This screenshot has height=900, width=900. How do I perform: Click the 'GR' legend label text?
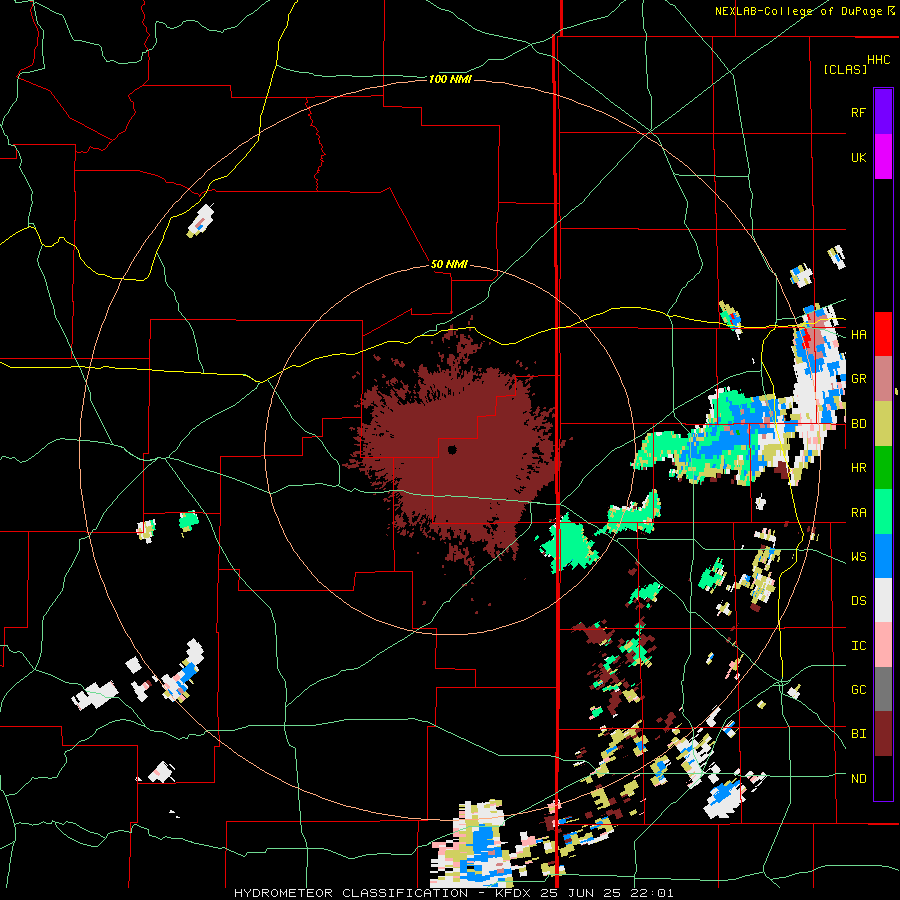coord(858,379)
